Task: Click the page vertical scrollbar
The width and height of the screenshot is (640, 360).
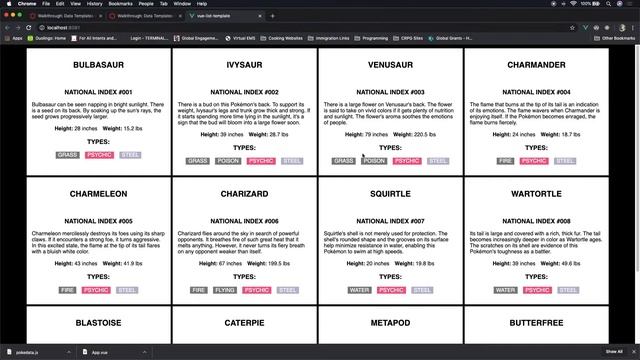Action: pos(637,159)
